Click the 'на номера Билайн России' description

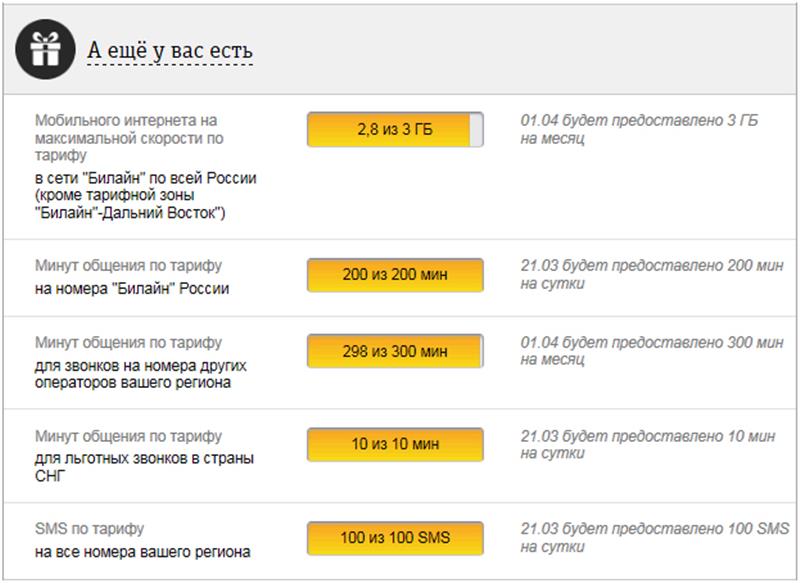tap(132, 289)
